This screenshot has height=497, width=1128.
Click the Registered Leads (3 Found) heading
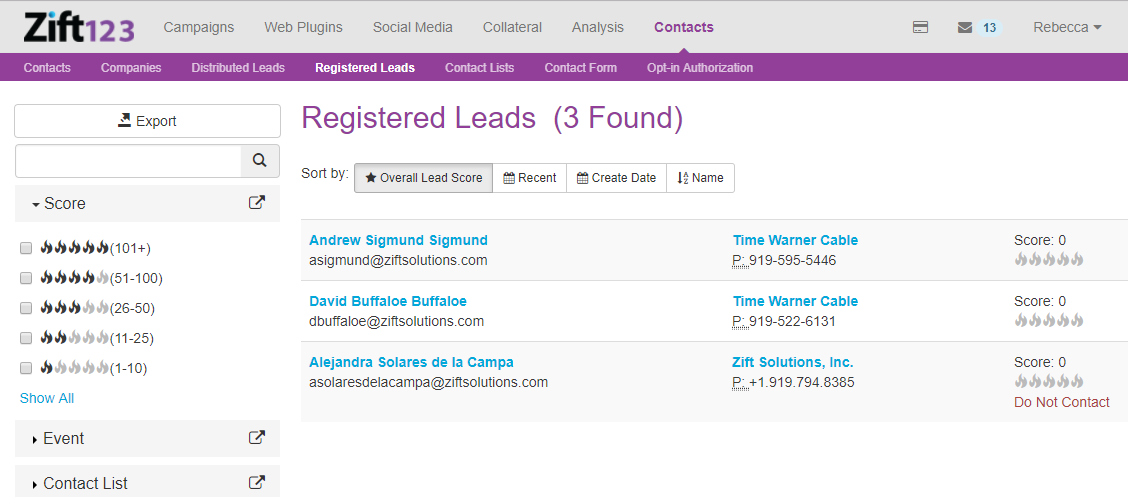coord(492,119)
